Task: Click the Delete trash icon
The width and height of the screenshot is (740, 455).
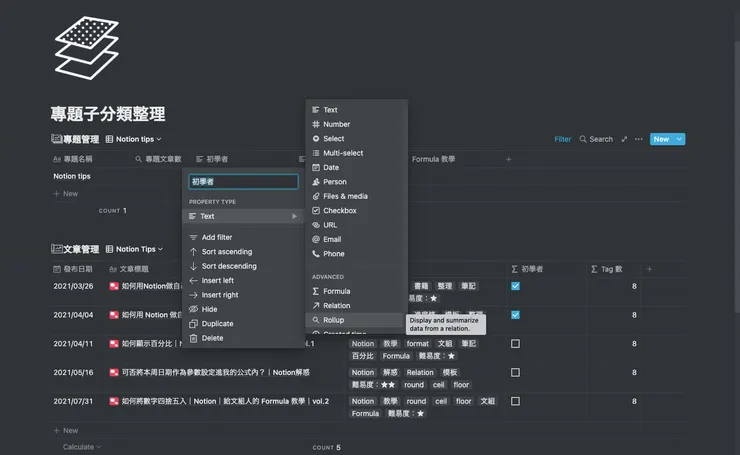Action: coord(193,338)
